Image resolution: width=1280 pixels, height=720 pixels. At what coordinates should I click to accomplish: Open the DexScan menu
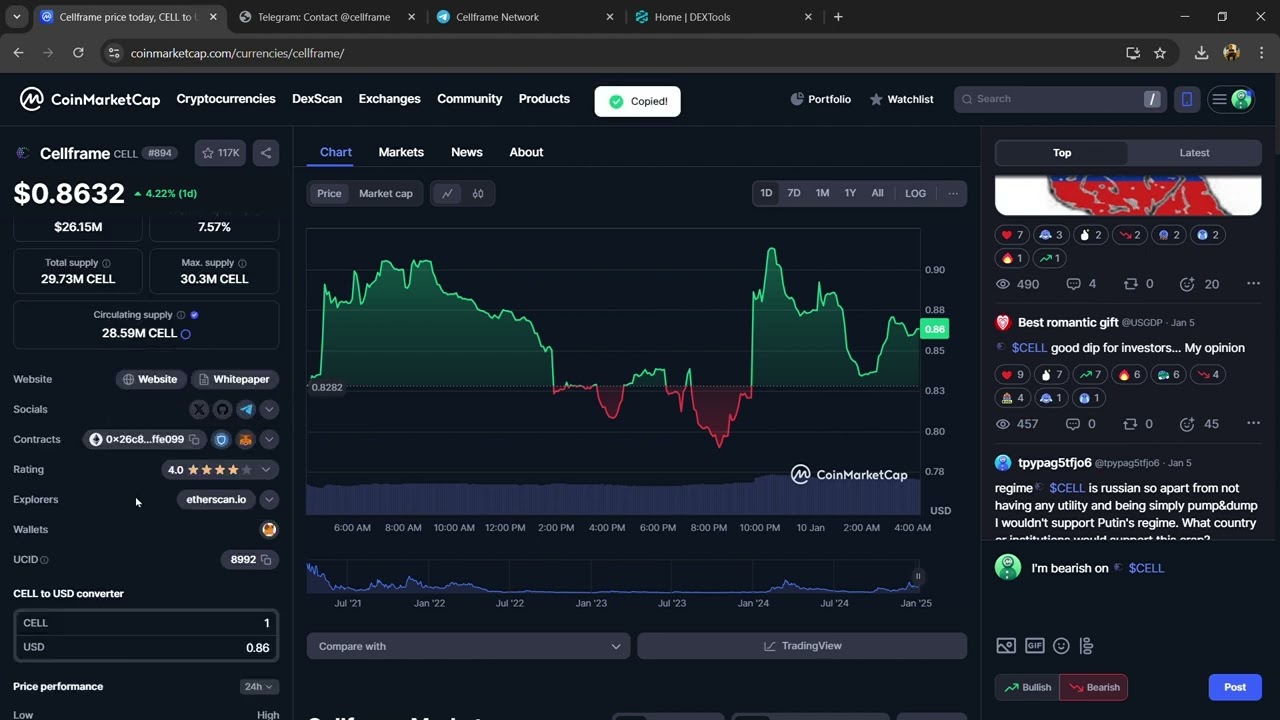(x=317, y=99)
